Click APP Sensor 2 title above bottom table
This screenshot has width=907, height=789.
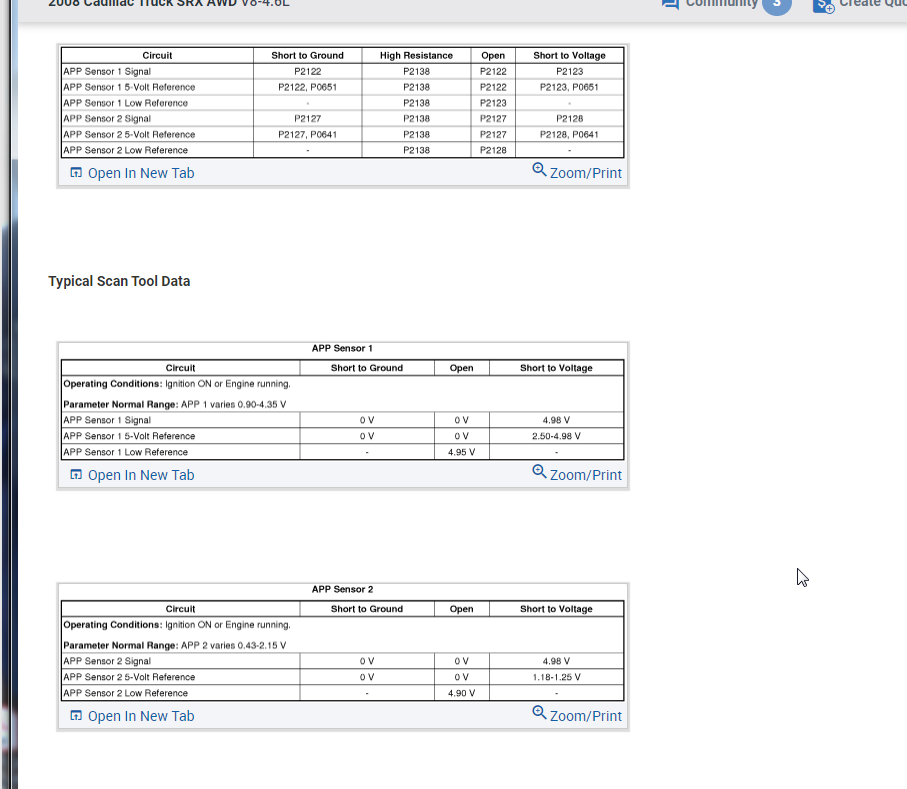coord(342,589)
